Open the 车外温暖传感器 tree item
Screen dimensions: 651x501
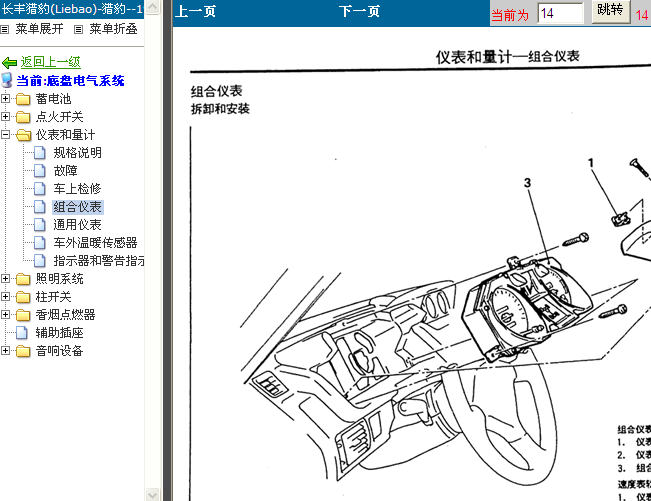pos(95,243)
